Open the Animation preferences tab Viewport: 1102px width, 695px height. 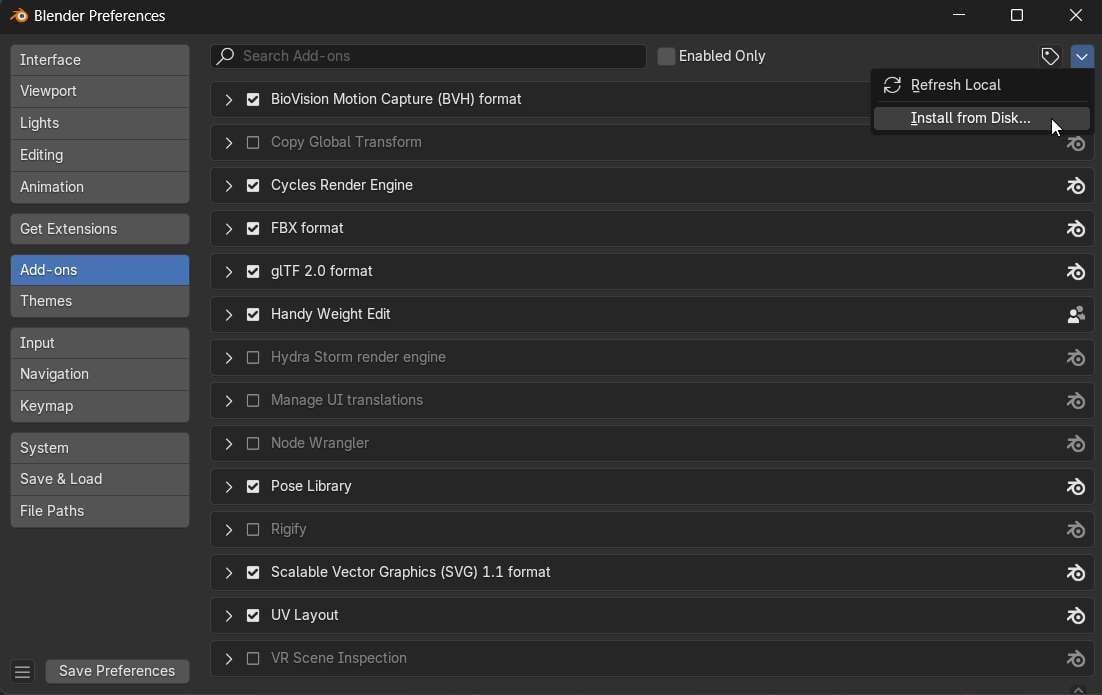pyautogui.click(x=100, y=187)
